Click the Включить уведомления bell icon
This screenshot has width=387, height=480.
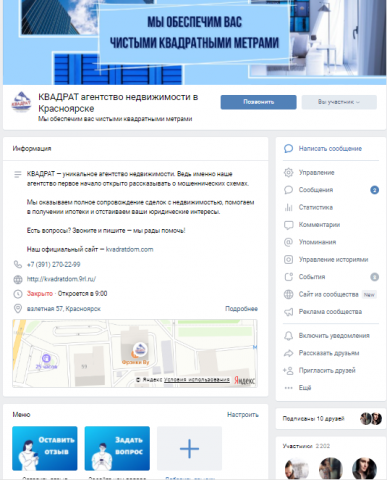tap(288, 336)
